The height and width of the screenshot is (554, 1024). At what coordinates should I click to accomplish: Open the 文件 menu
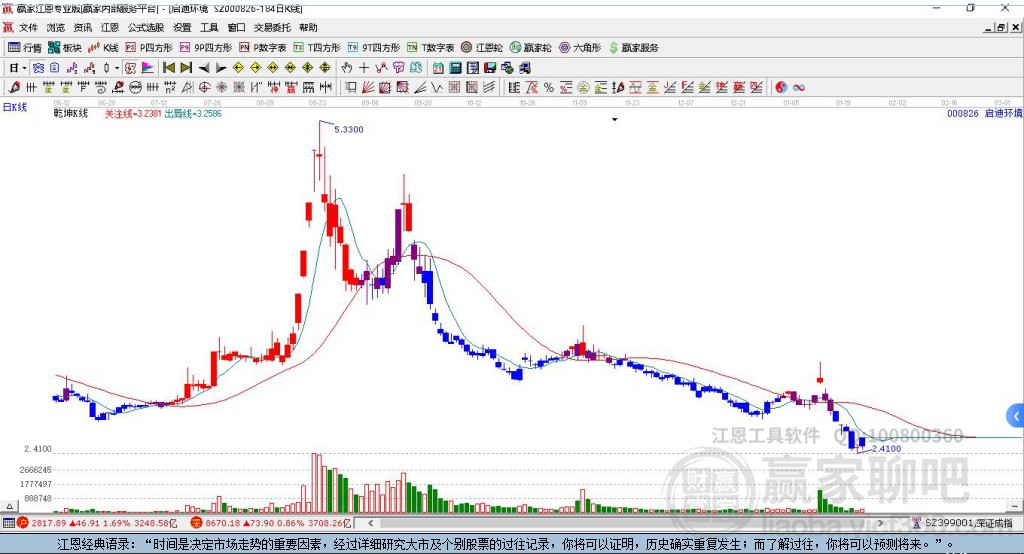pos(28,27)
